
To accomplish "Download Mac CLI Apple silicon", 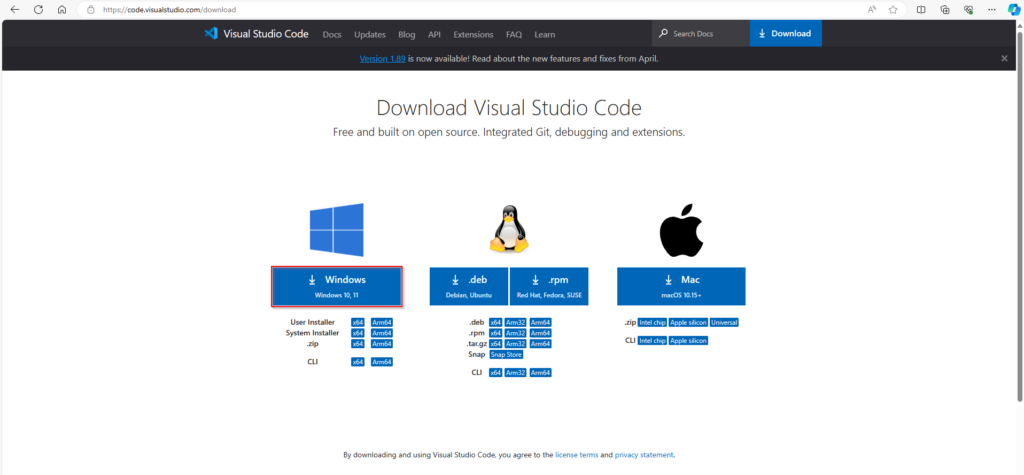I will (688, 340).
